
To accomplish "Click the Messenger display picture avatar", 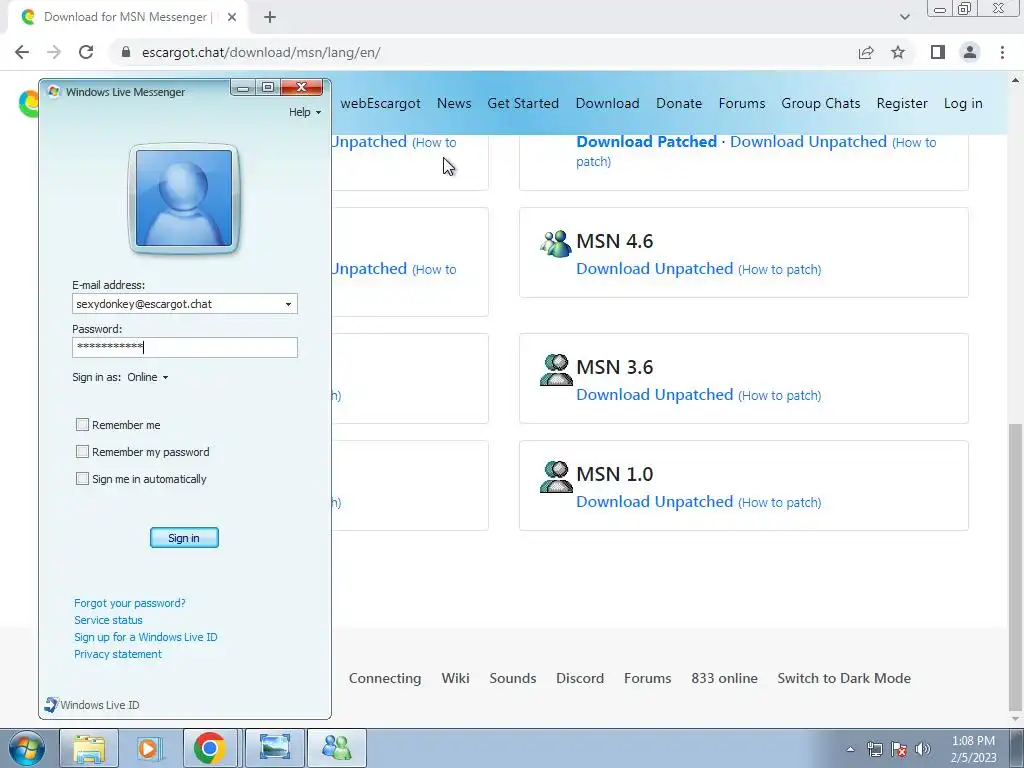I will (184, 199).
